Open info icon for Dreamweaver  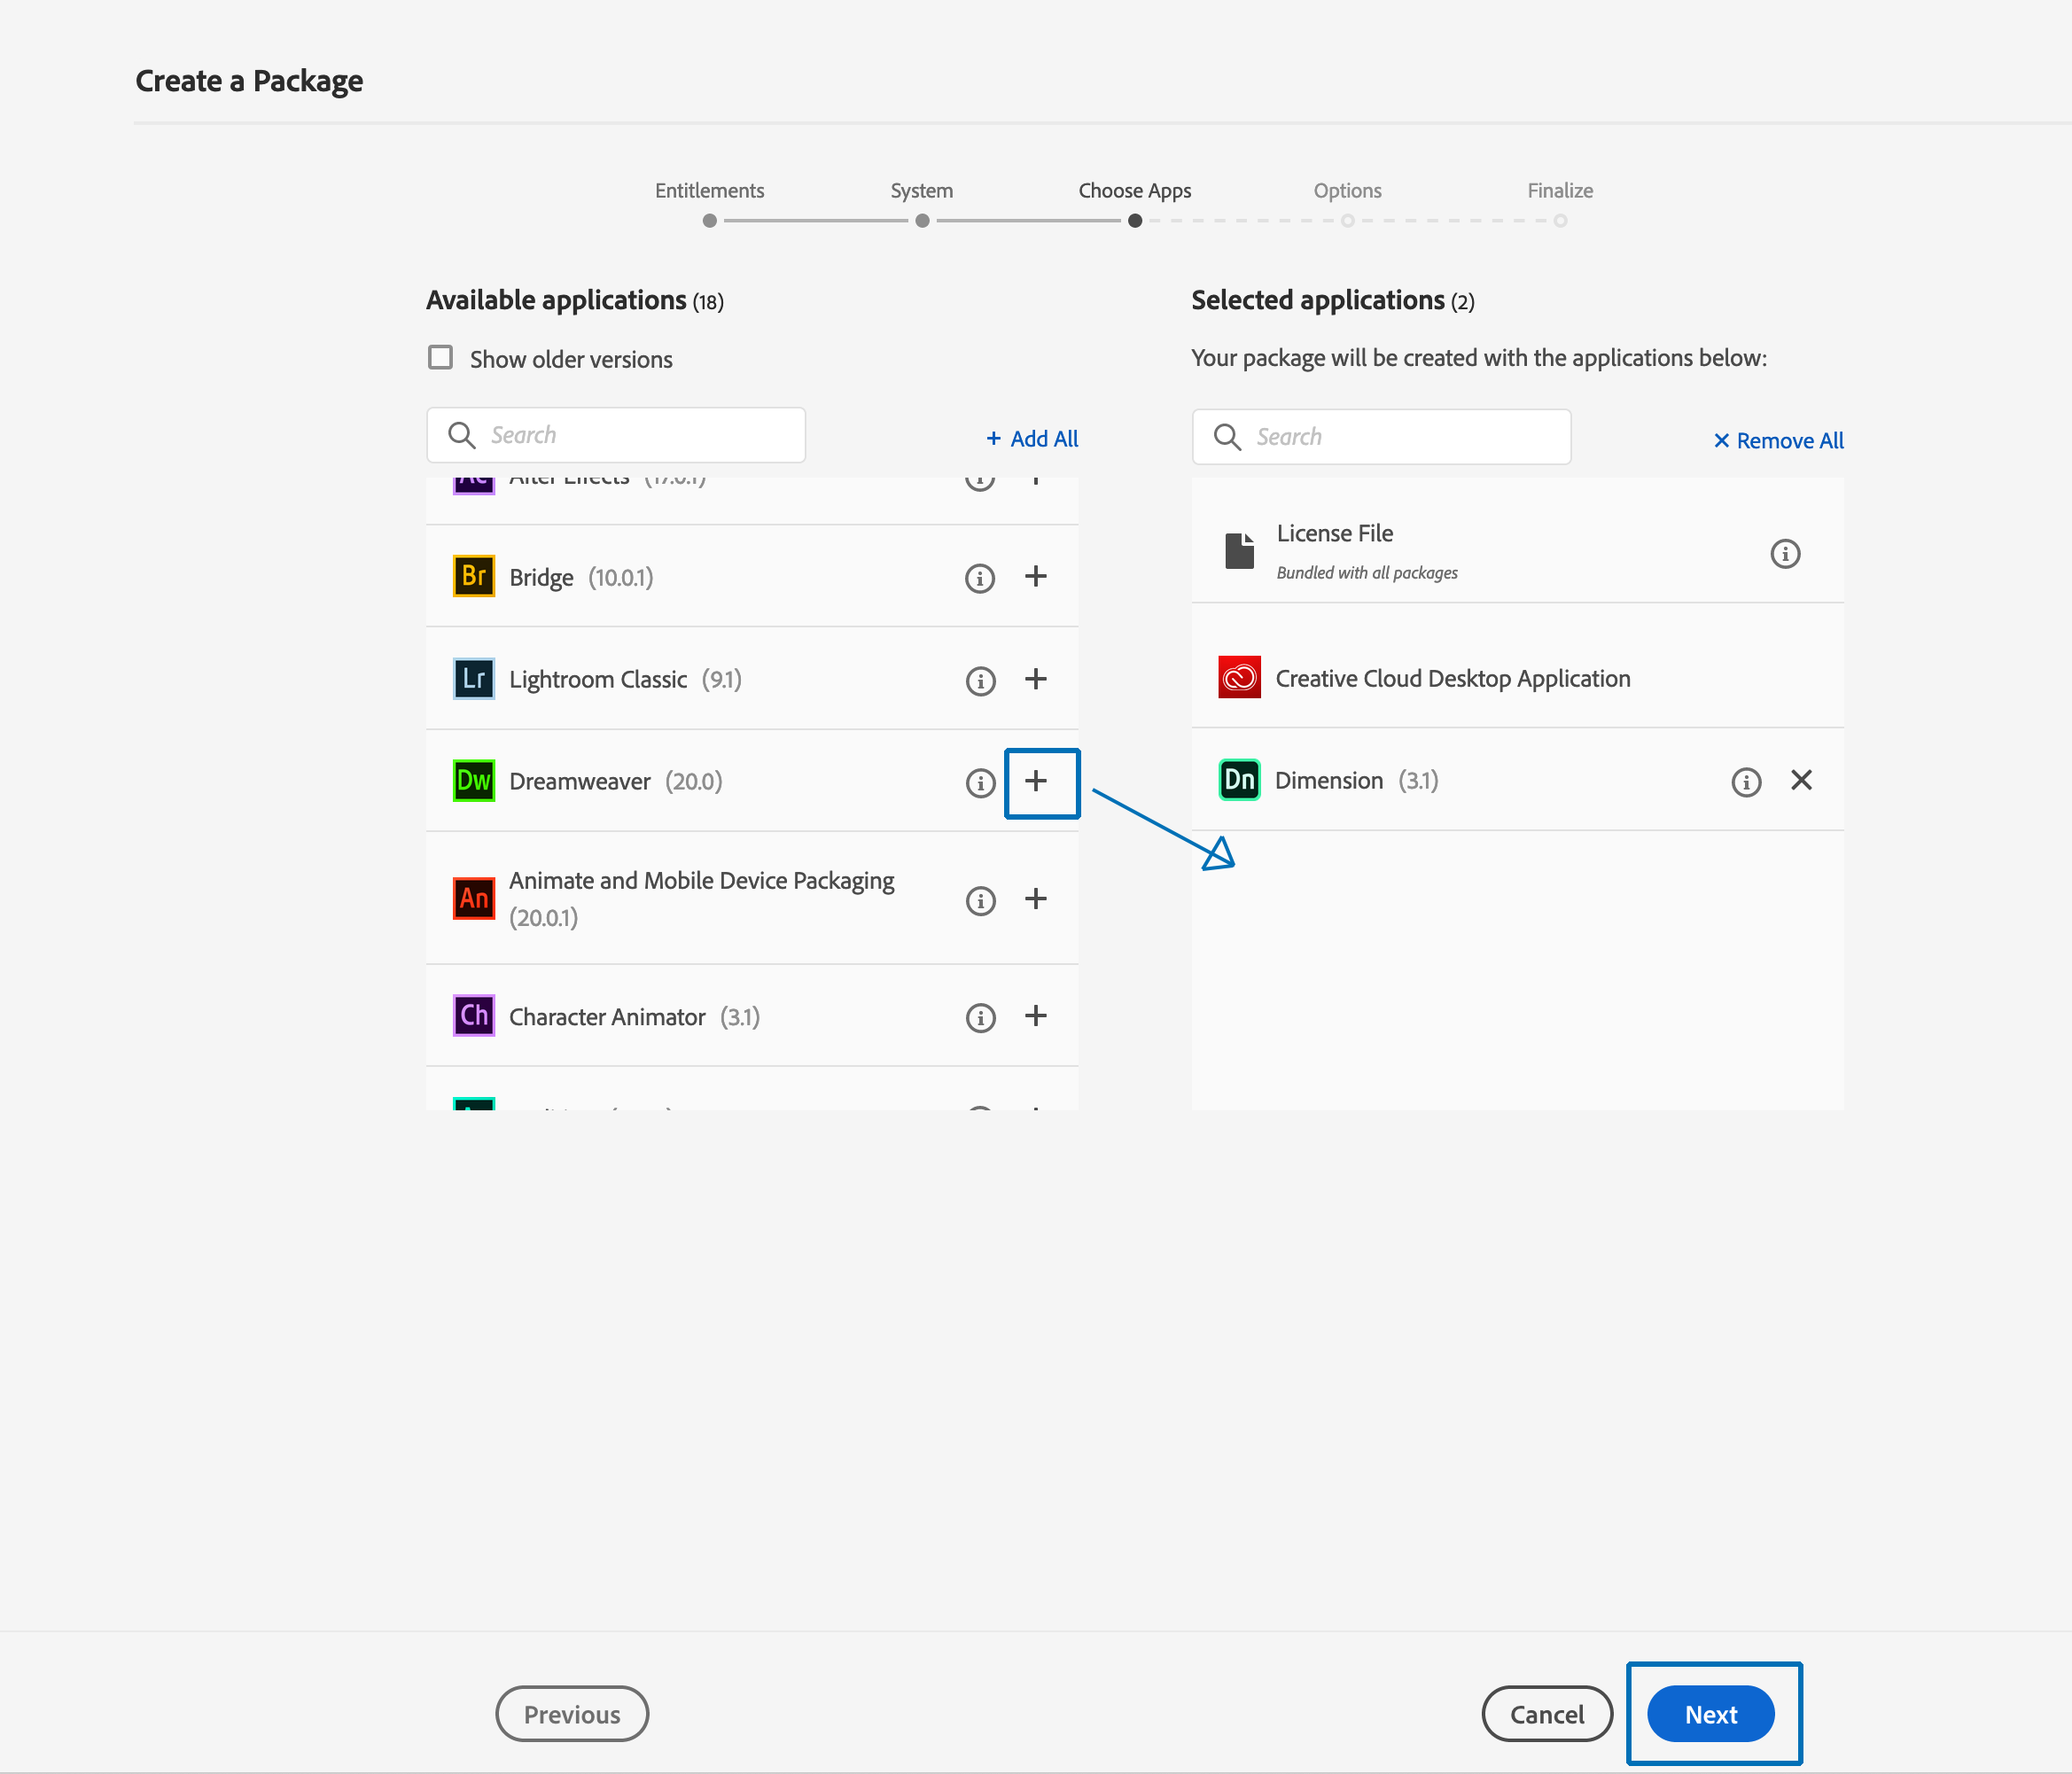[x=980, y=783]
